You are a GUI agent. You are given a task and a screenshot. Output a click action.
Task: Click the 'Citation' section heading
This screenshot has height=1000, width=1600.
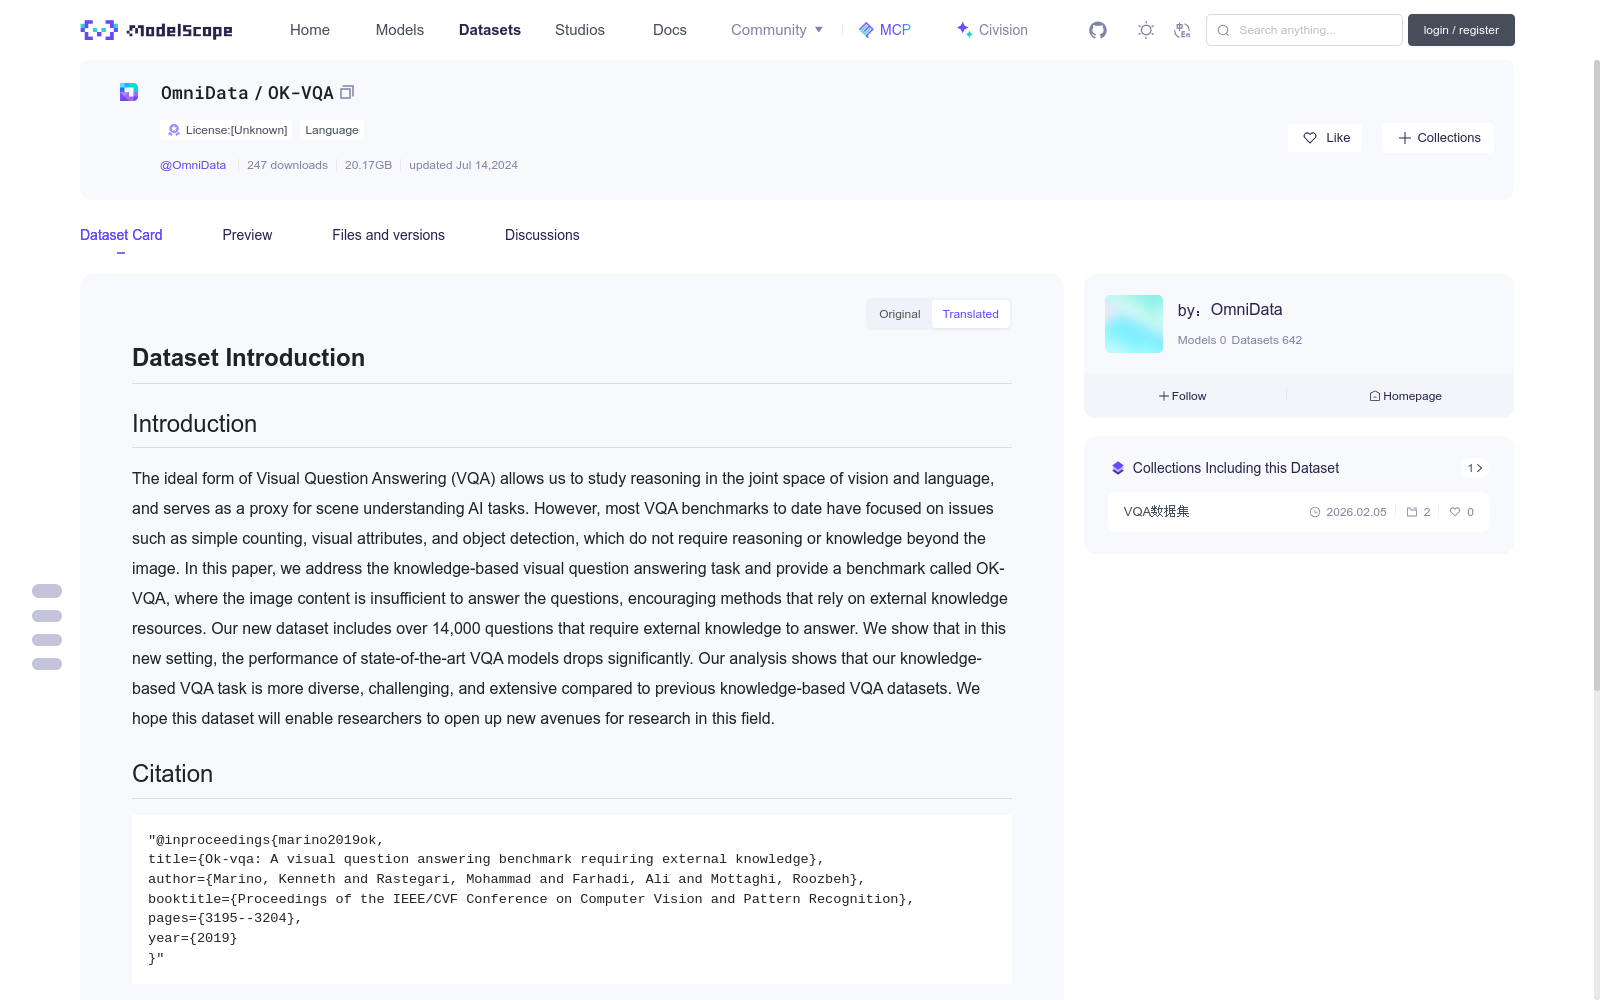(173, 774)
